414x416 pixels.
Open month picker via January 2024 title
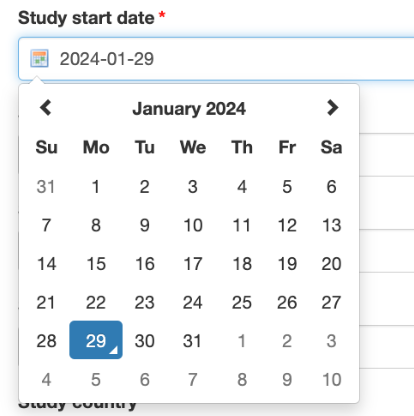coord(189,109)
